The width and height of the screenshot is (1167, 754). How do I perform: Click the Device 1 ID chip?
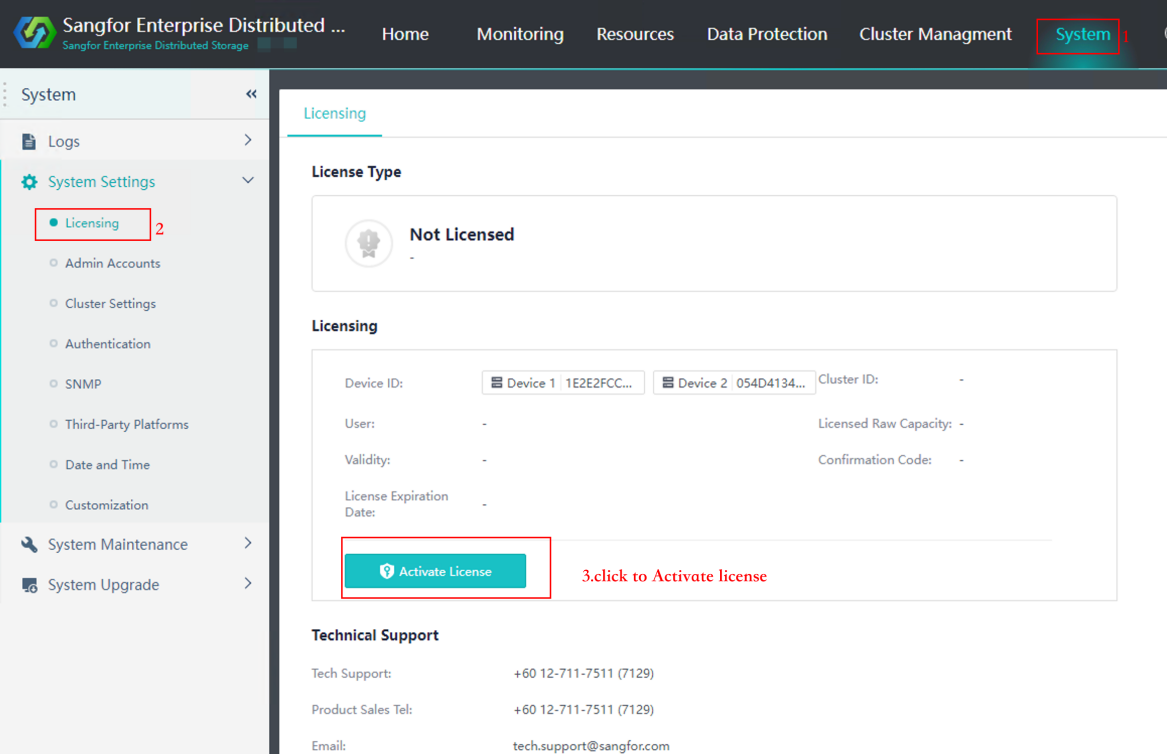(563, 383)
